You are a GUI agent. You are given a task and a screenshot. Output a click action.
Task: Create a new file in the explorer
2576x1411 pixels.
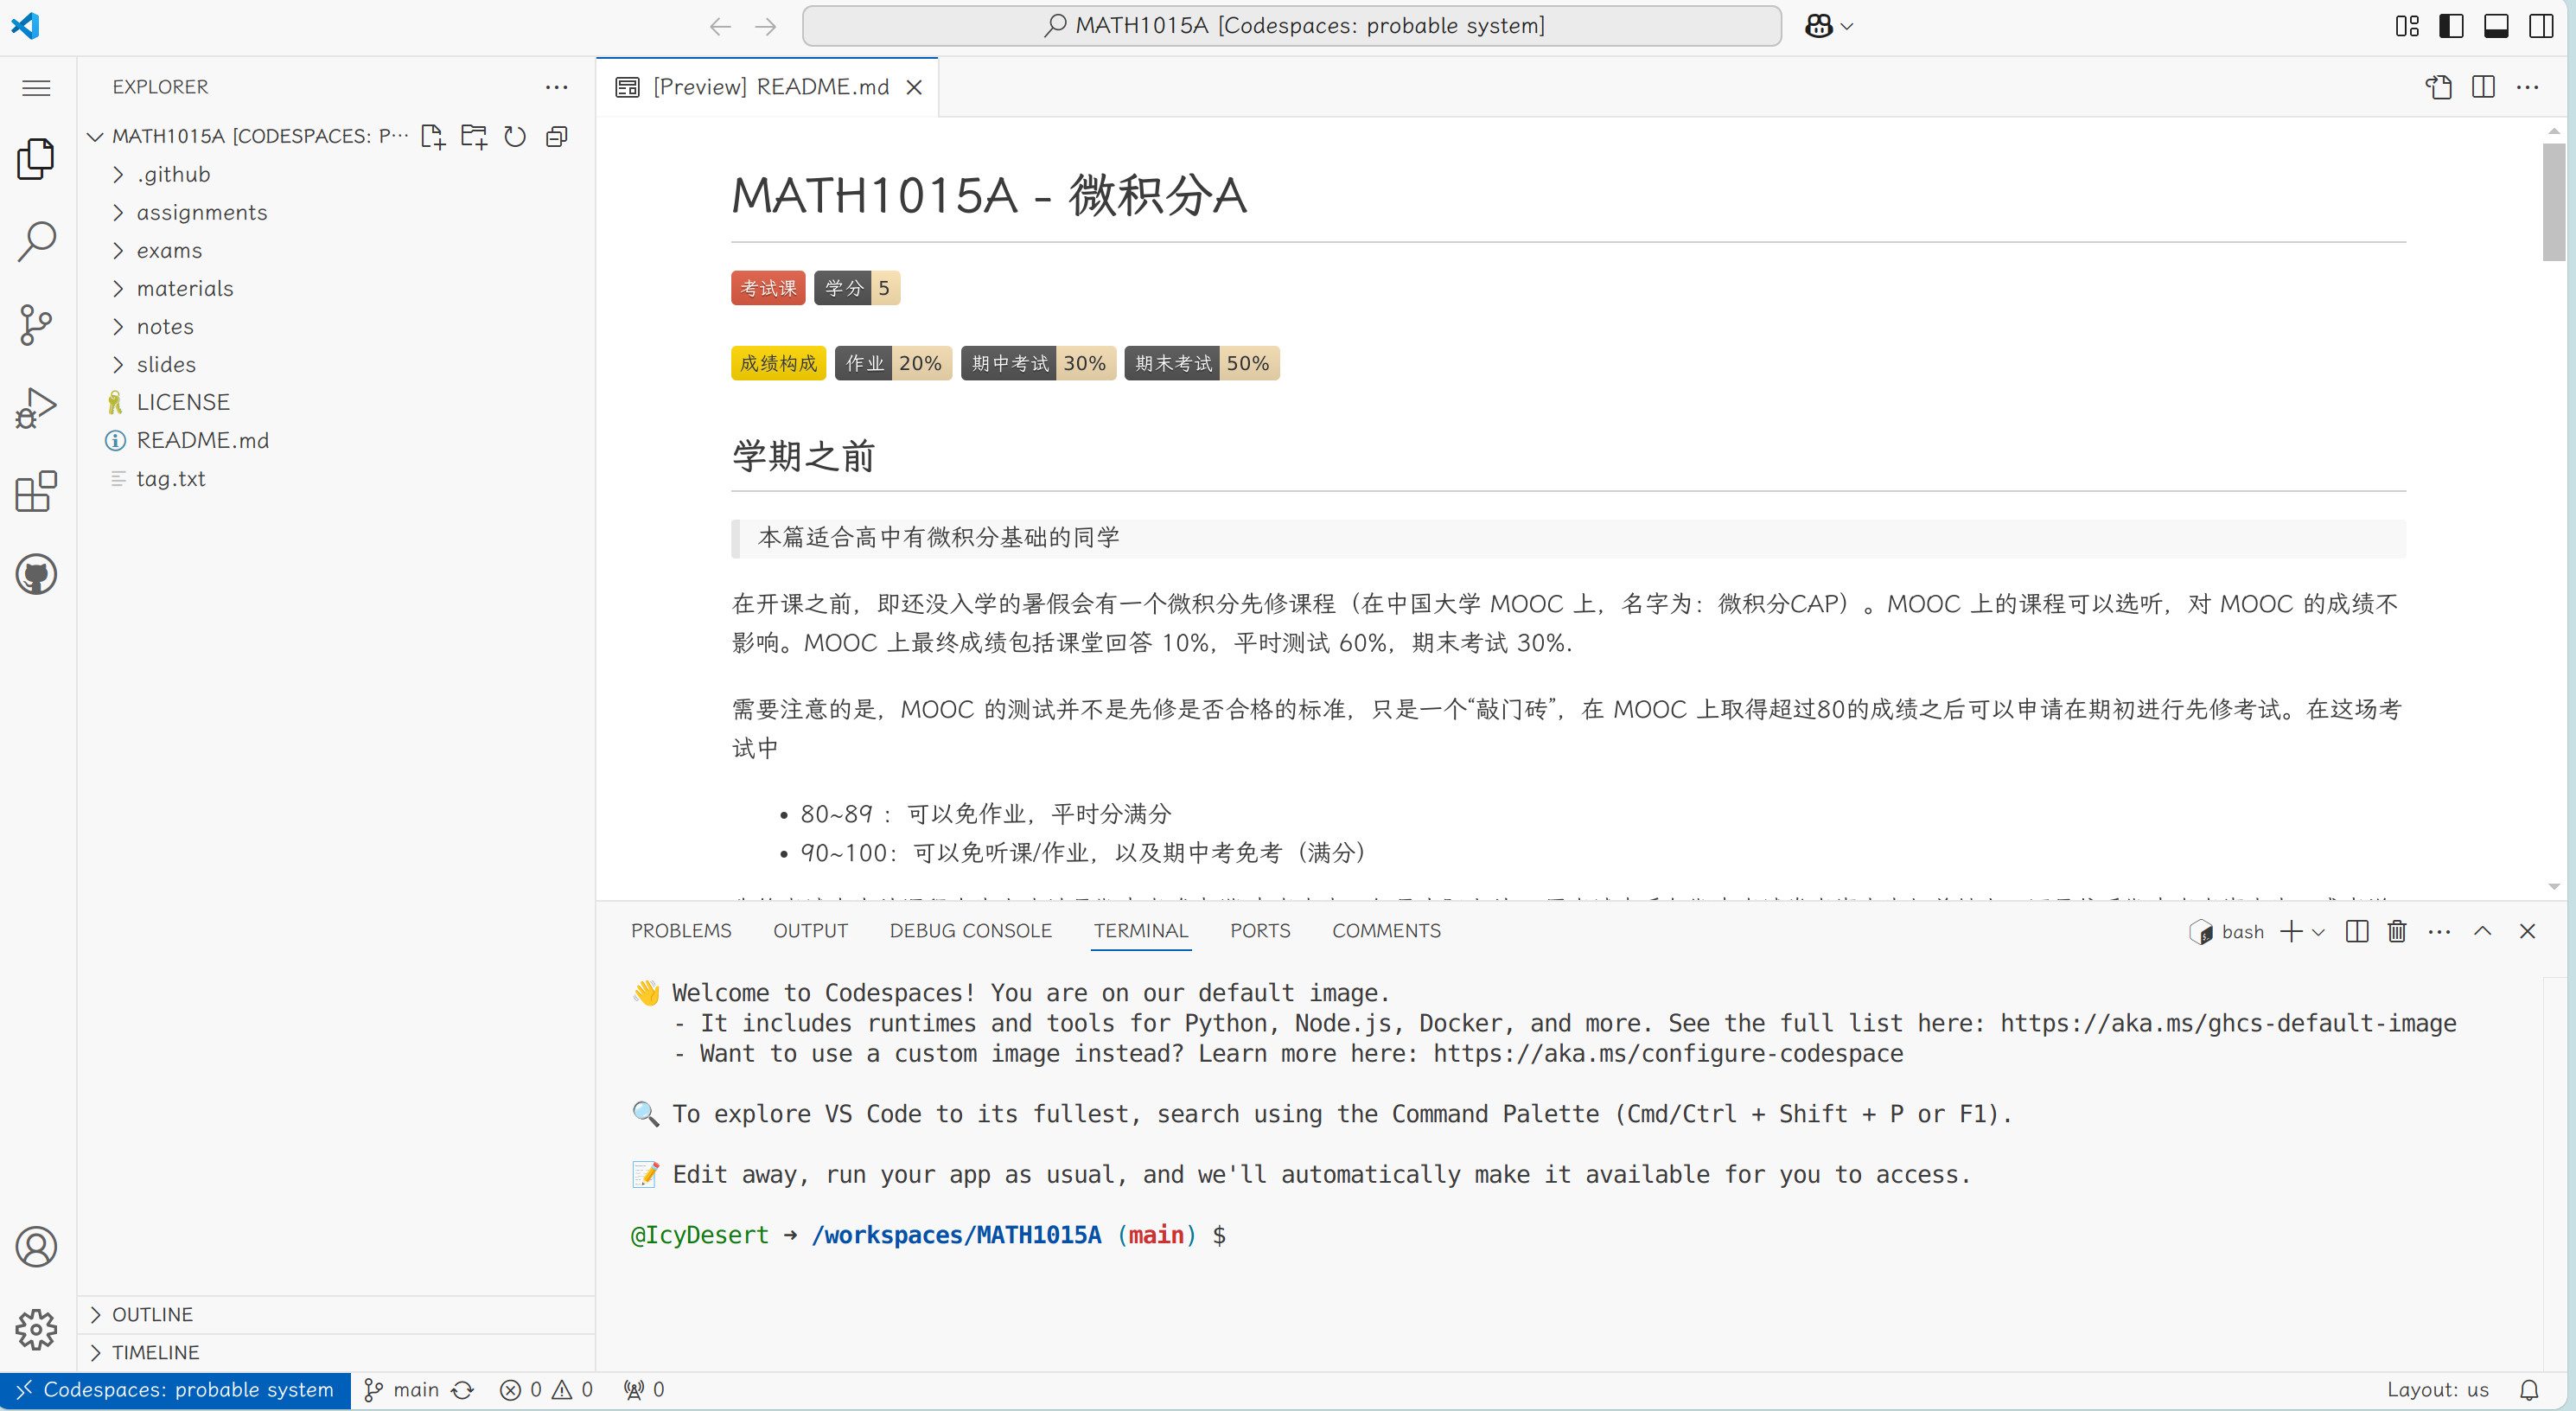click(x=433, y=136)
